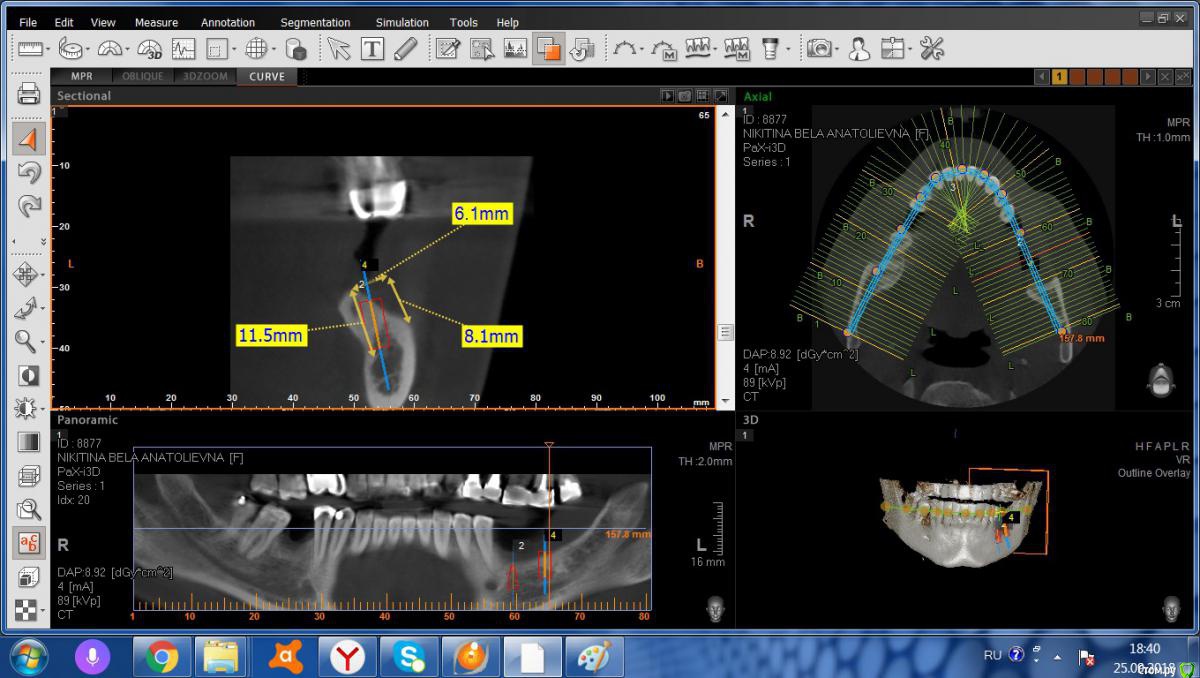Expand the layout grid dropdown arrow
The width and height of the screenshot is (1200, 678).
pyautogui.click(x=274, y=49)
